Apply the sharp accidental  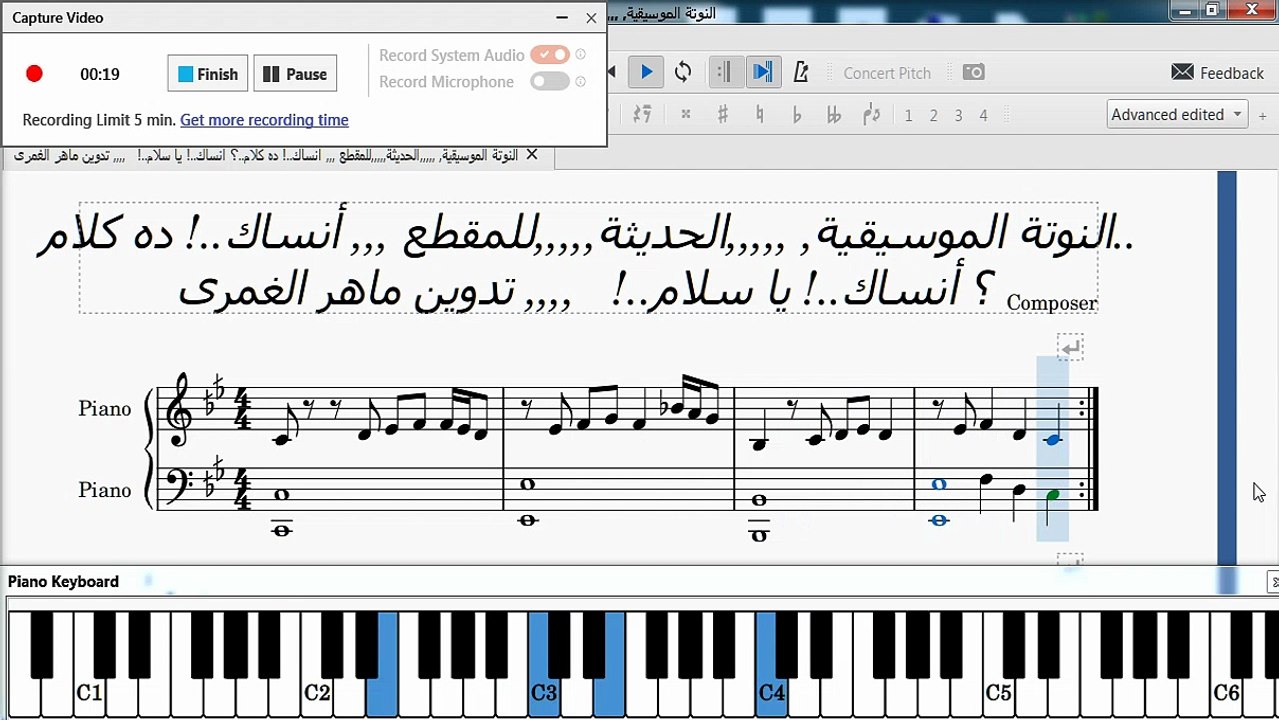[722, 115]
